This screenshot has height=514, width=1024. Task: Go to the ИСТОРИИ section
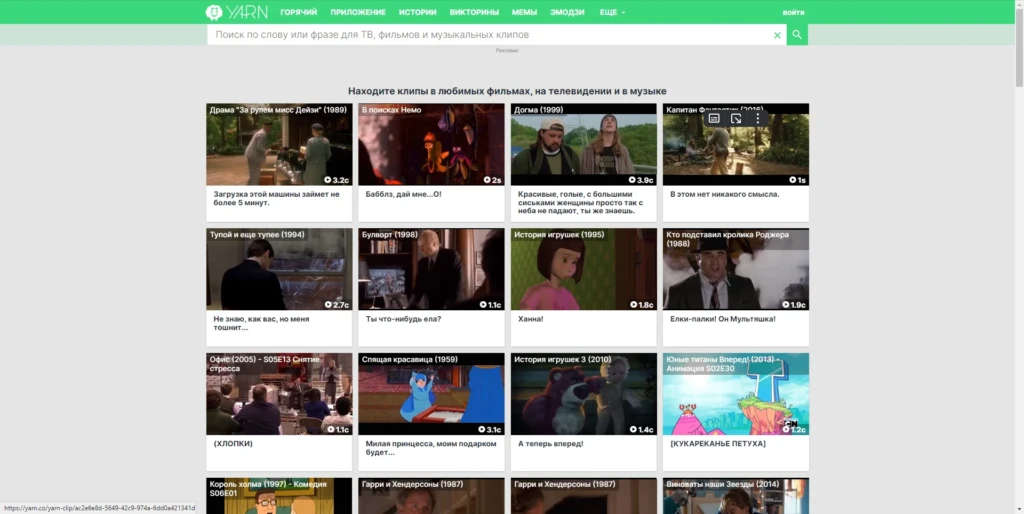[x=417, y=12]
